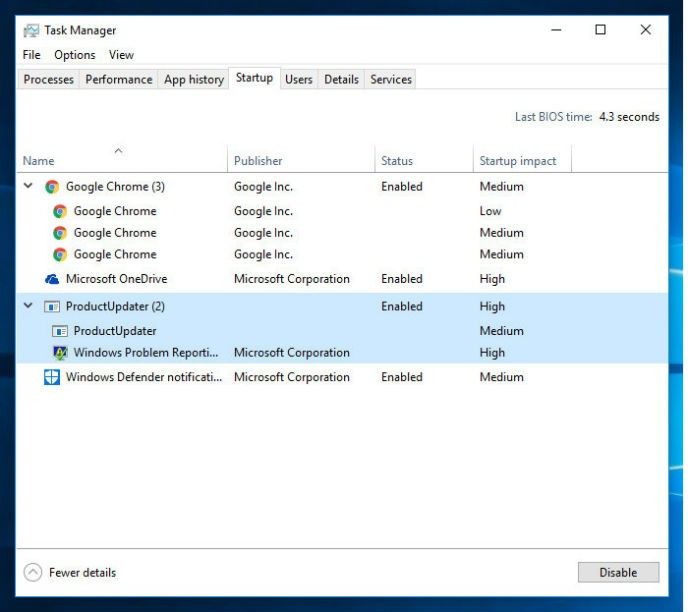Switch to the Services tab

[x=391, y=79]
